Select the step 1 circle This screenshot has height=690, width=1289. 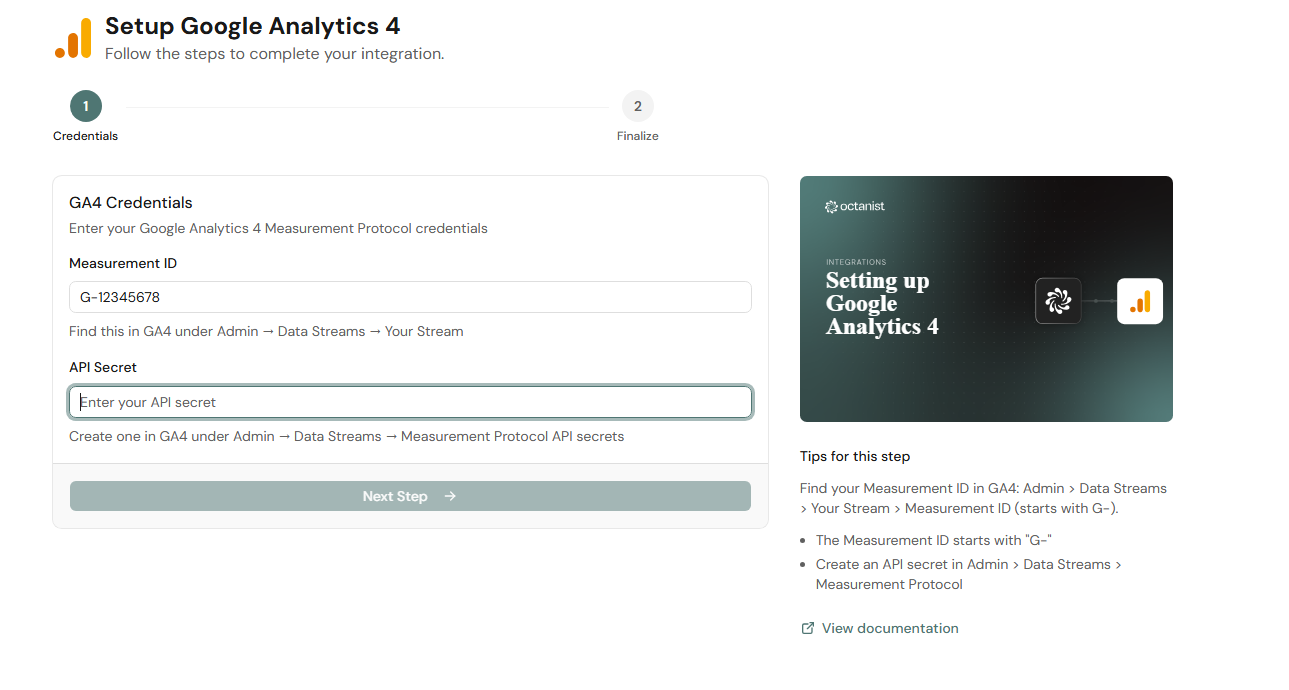pyautogui.click(x=86, y=106)
